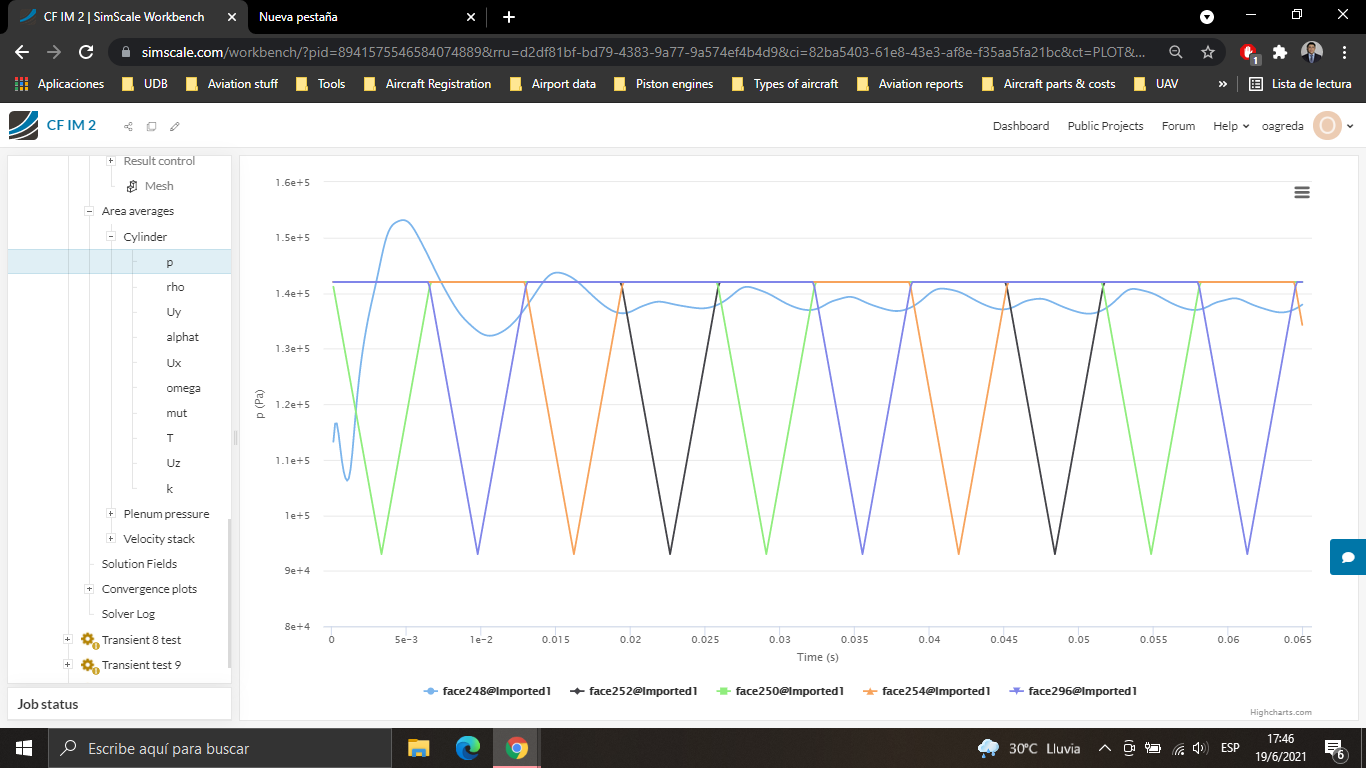Select the rho area average plot
Image resolution: width=1366 pixels, height=768 pixels.
pyautogui.click(x=175, y=287)
